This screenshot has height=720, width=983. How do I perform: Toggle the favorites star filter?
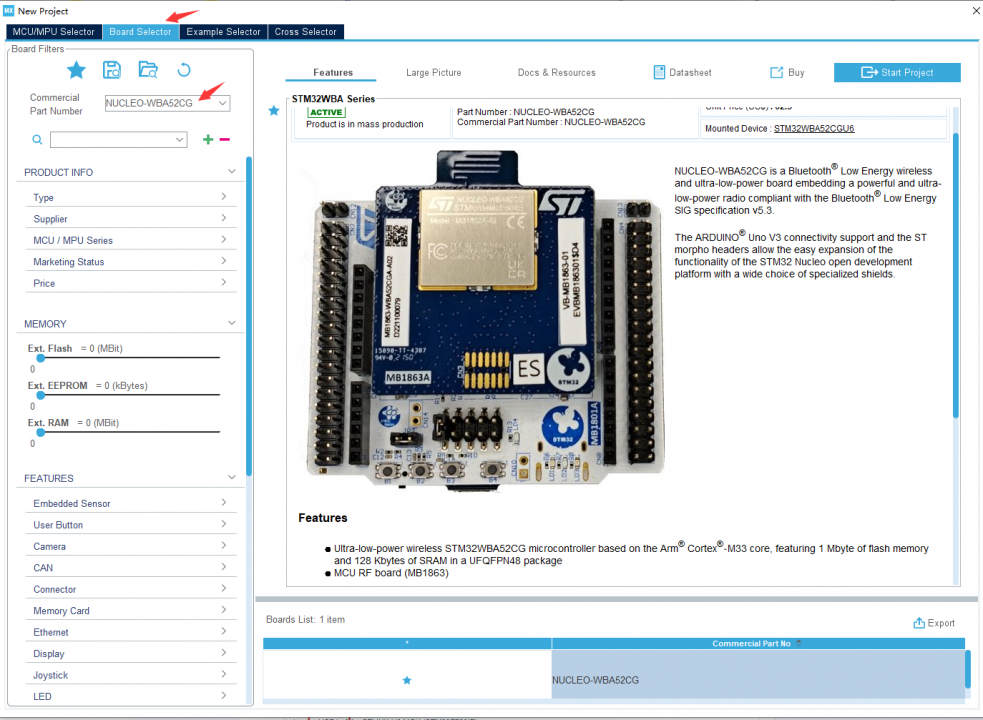[x=76, y=69]
